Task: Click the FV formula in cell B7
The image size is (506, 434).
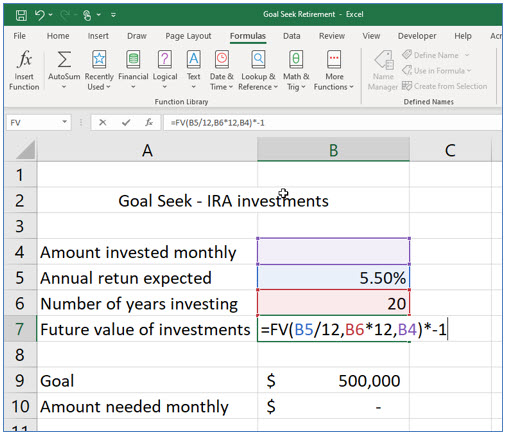Action: click(353, 329)
